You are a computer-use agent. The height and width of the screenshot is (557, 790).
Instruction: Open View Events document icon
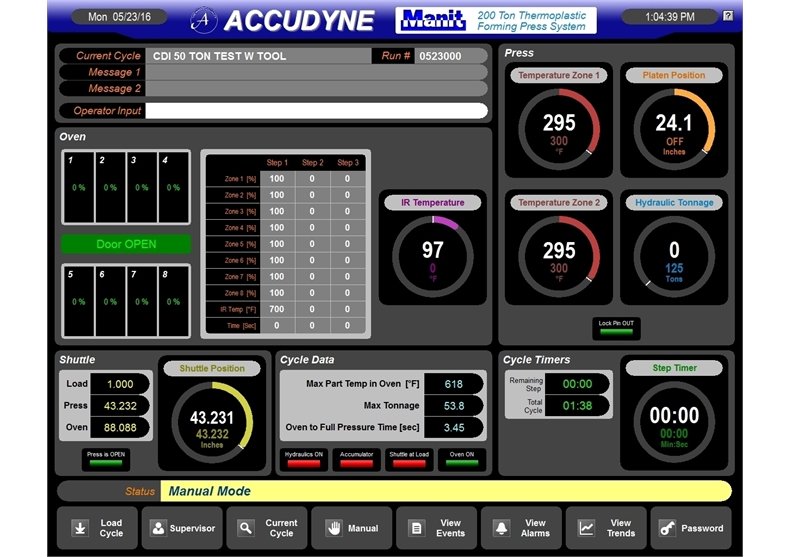coord(417,528)
